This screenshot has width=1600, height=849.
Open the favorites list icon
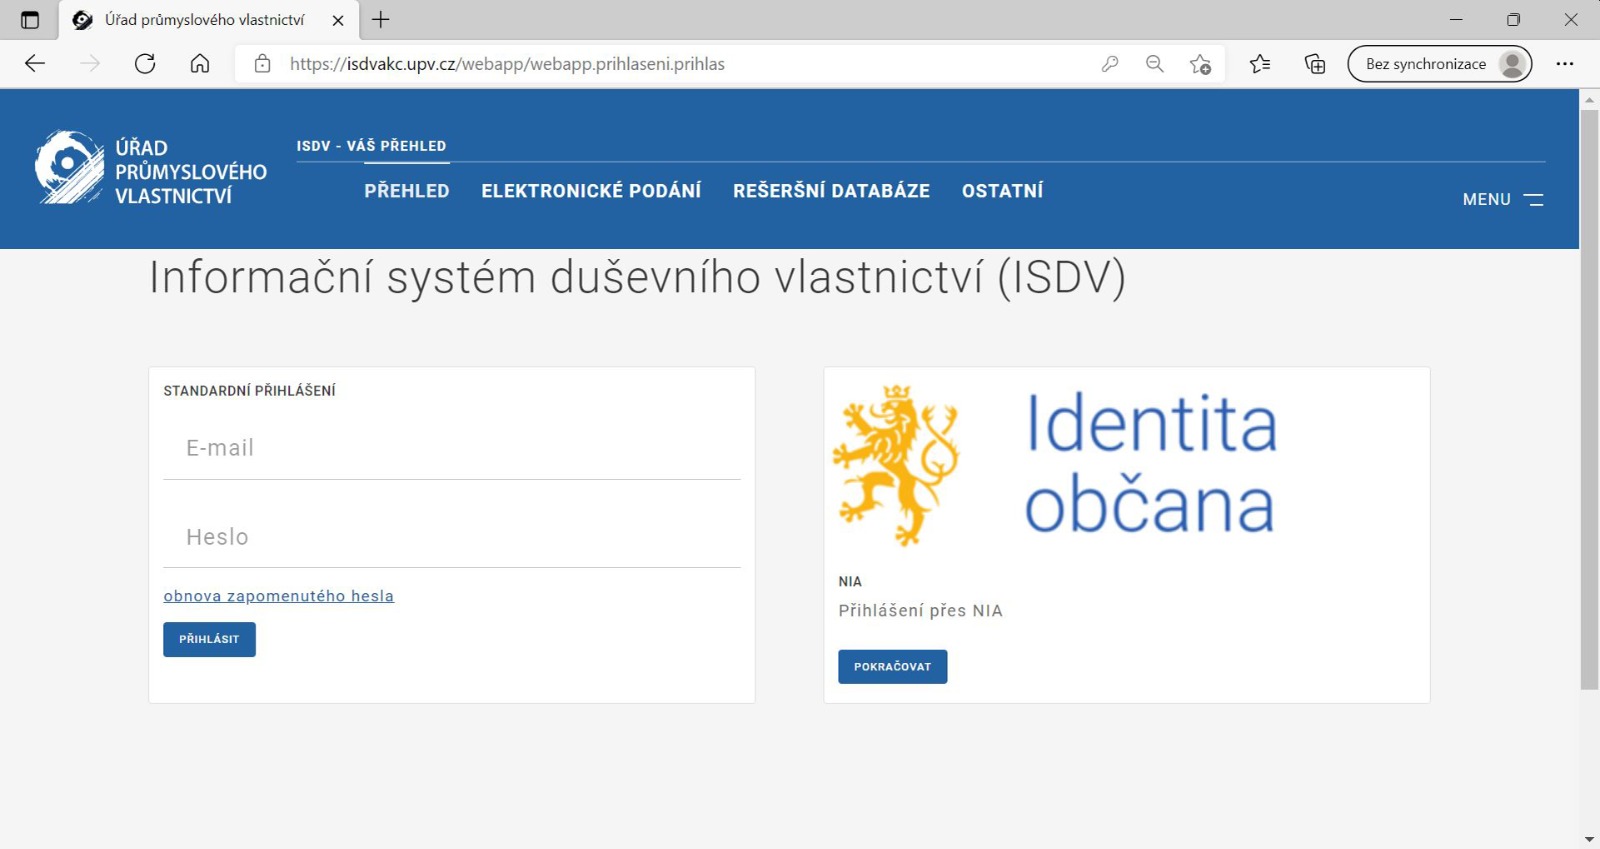(x=1260, y=64)
